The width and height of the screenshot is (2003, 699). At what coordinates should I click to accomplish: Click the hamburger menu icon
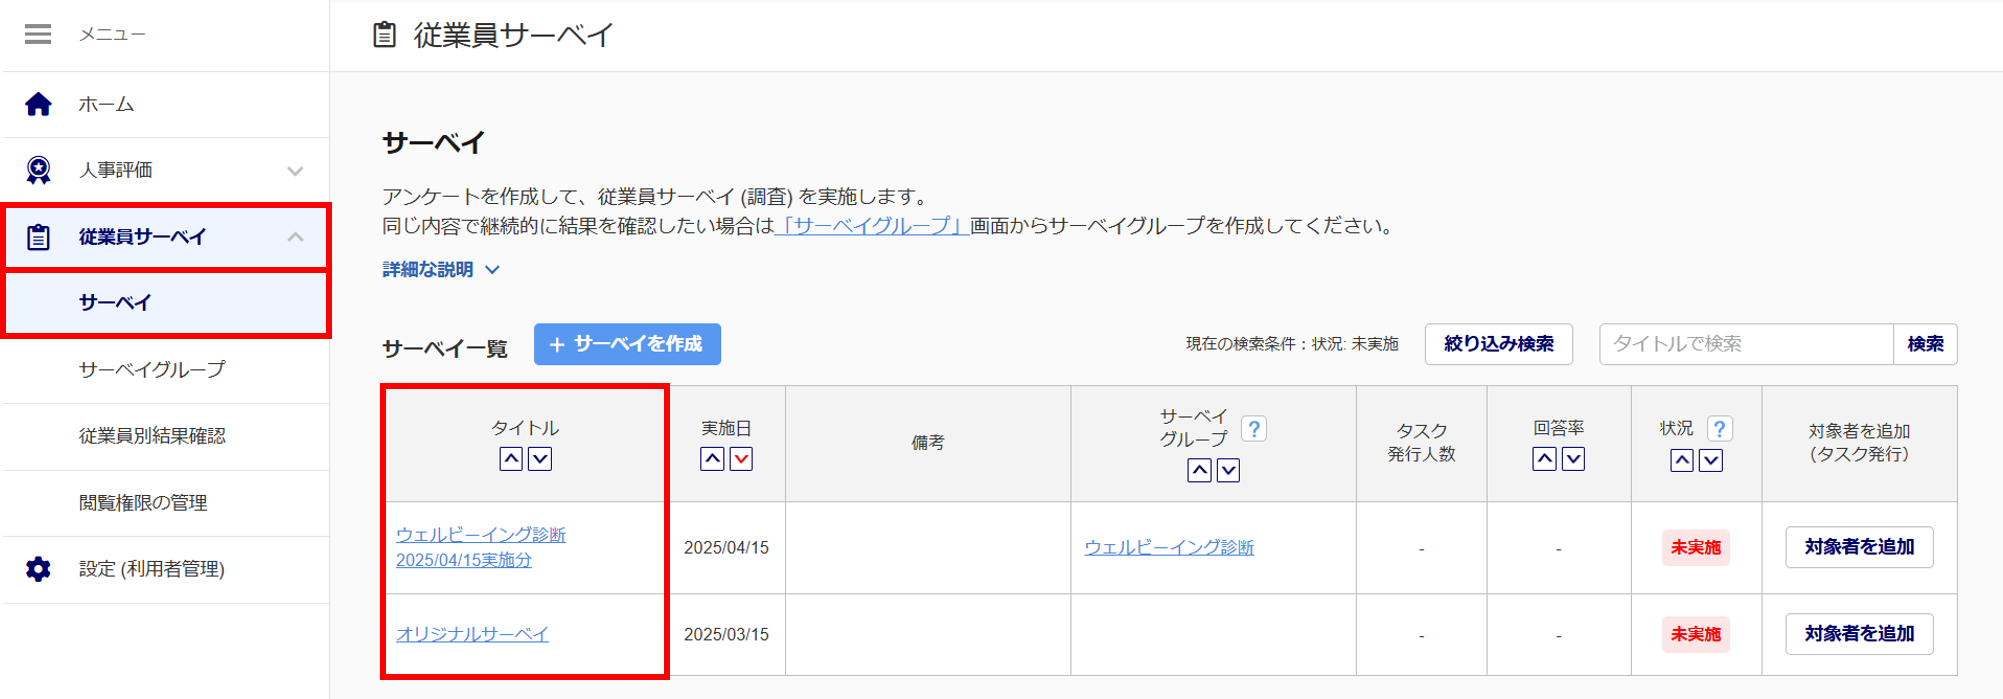click(38, 35)
